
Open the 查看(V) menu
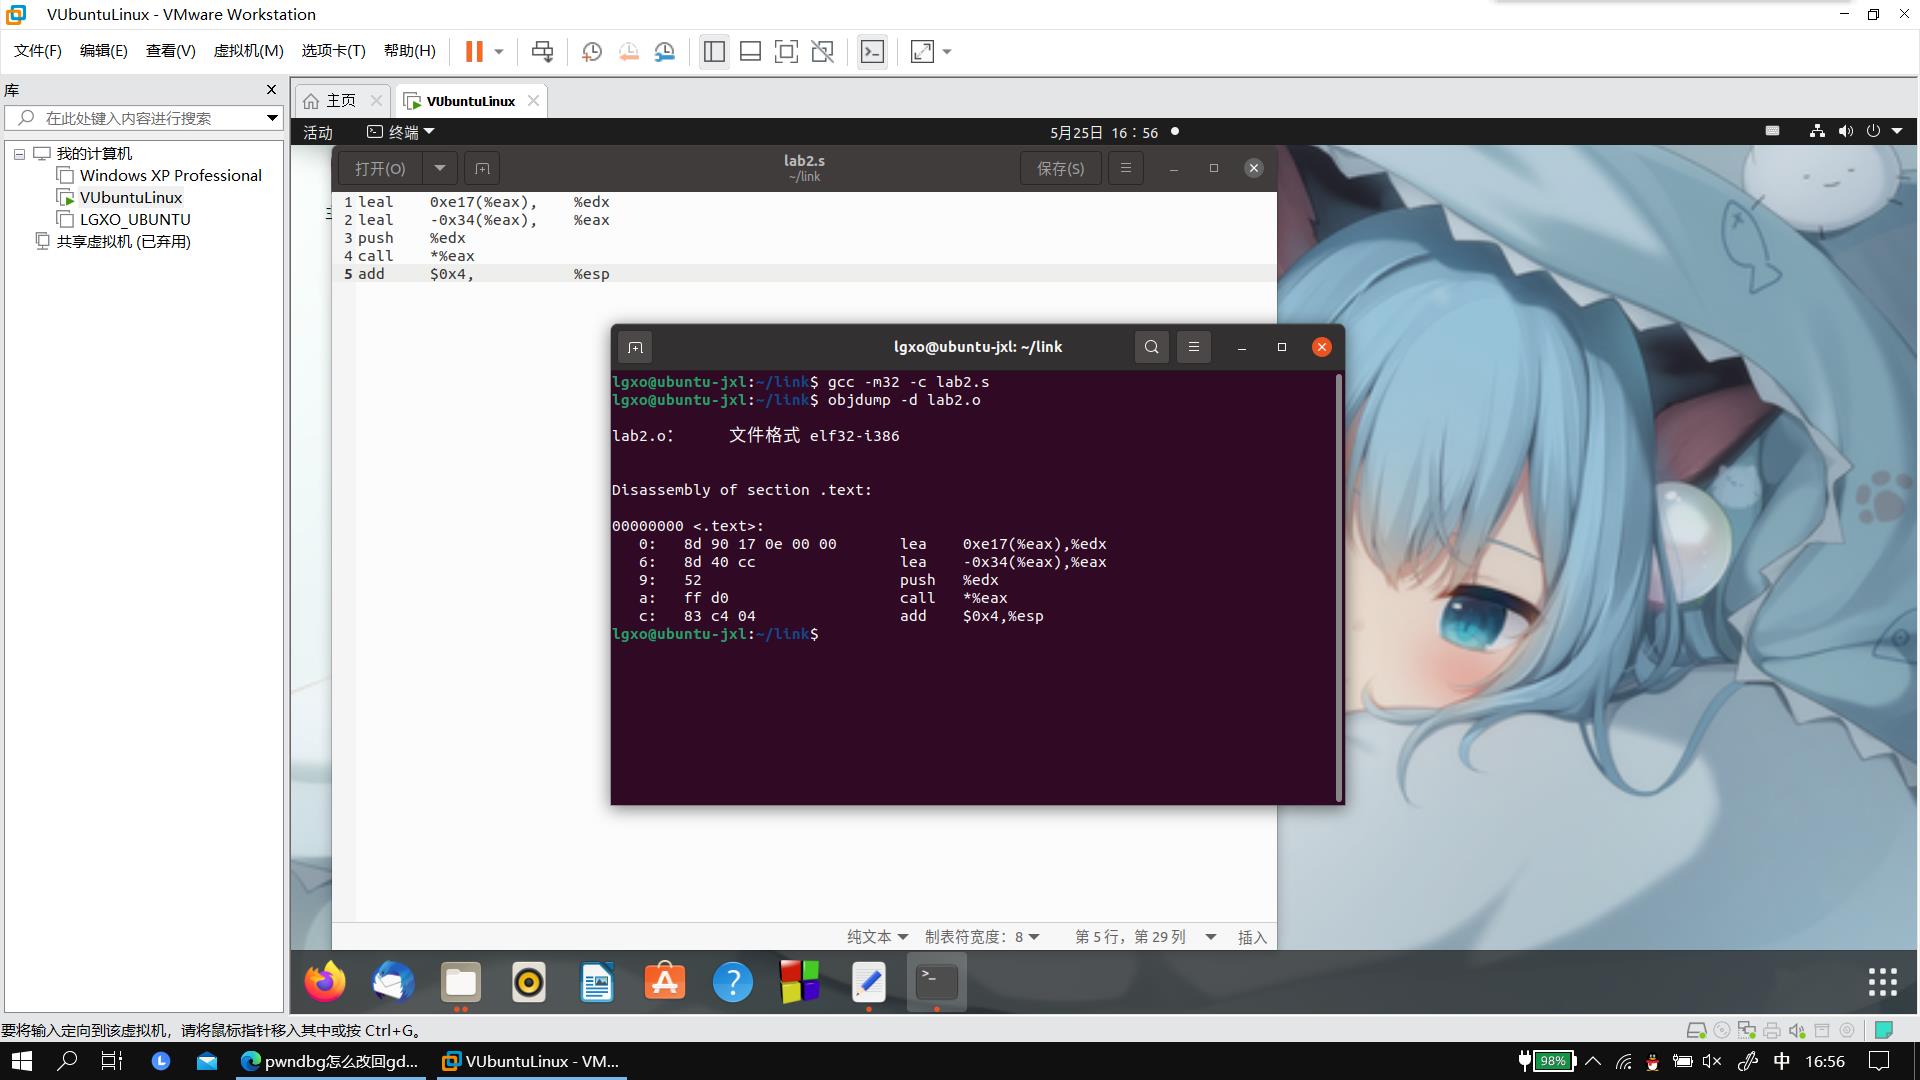point(170,51)
